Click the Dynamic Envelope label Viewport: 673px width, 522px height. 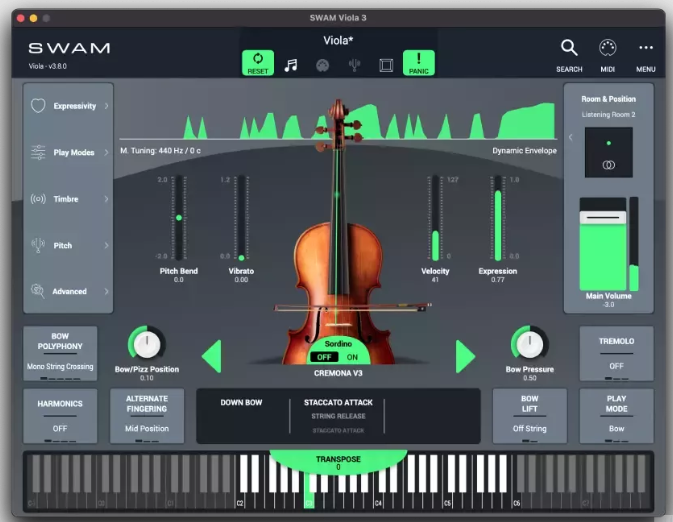[524, 151]
